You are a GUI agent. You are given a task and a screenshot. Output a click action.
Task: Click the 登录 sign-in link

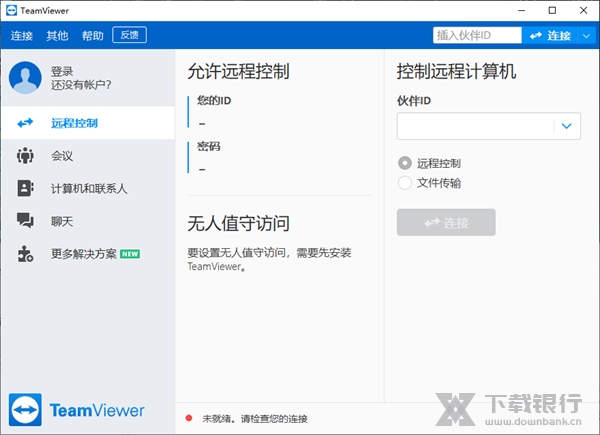pos(62,71)
